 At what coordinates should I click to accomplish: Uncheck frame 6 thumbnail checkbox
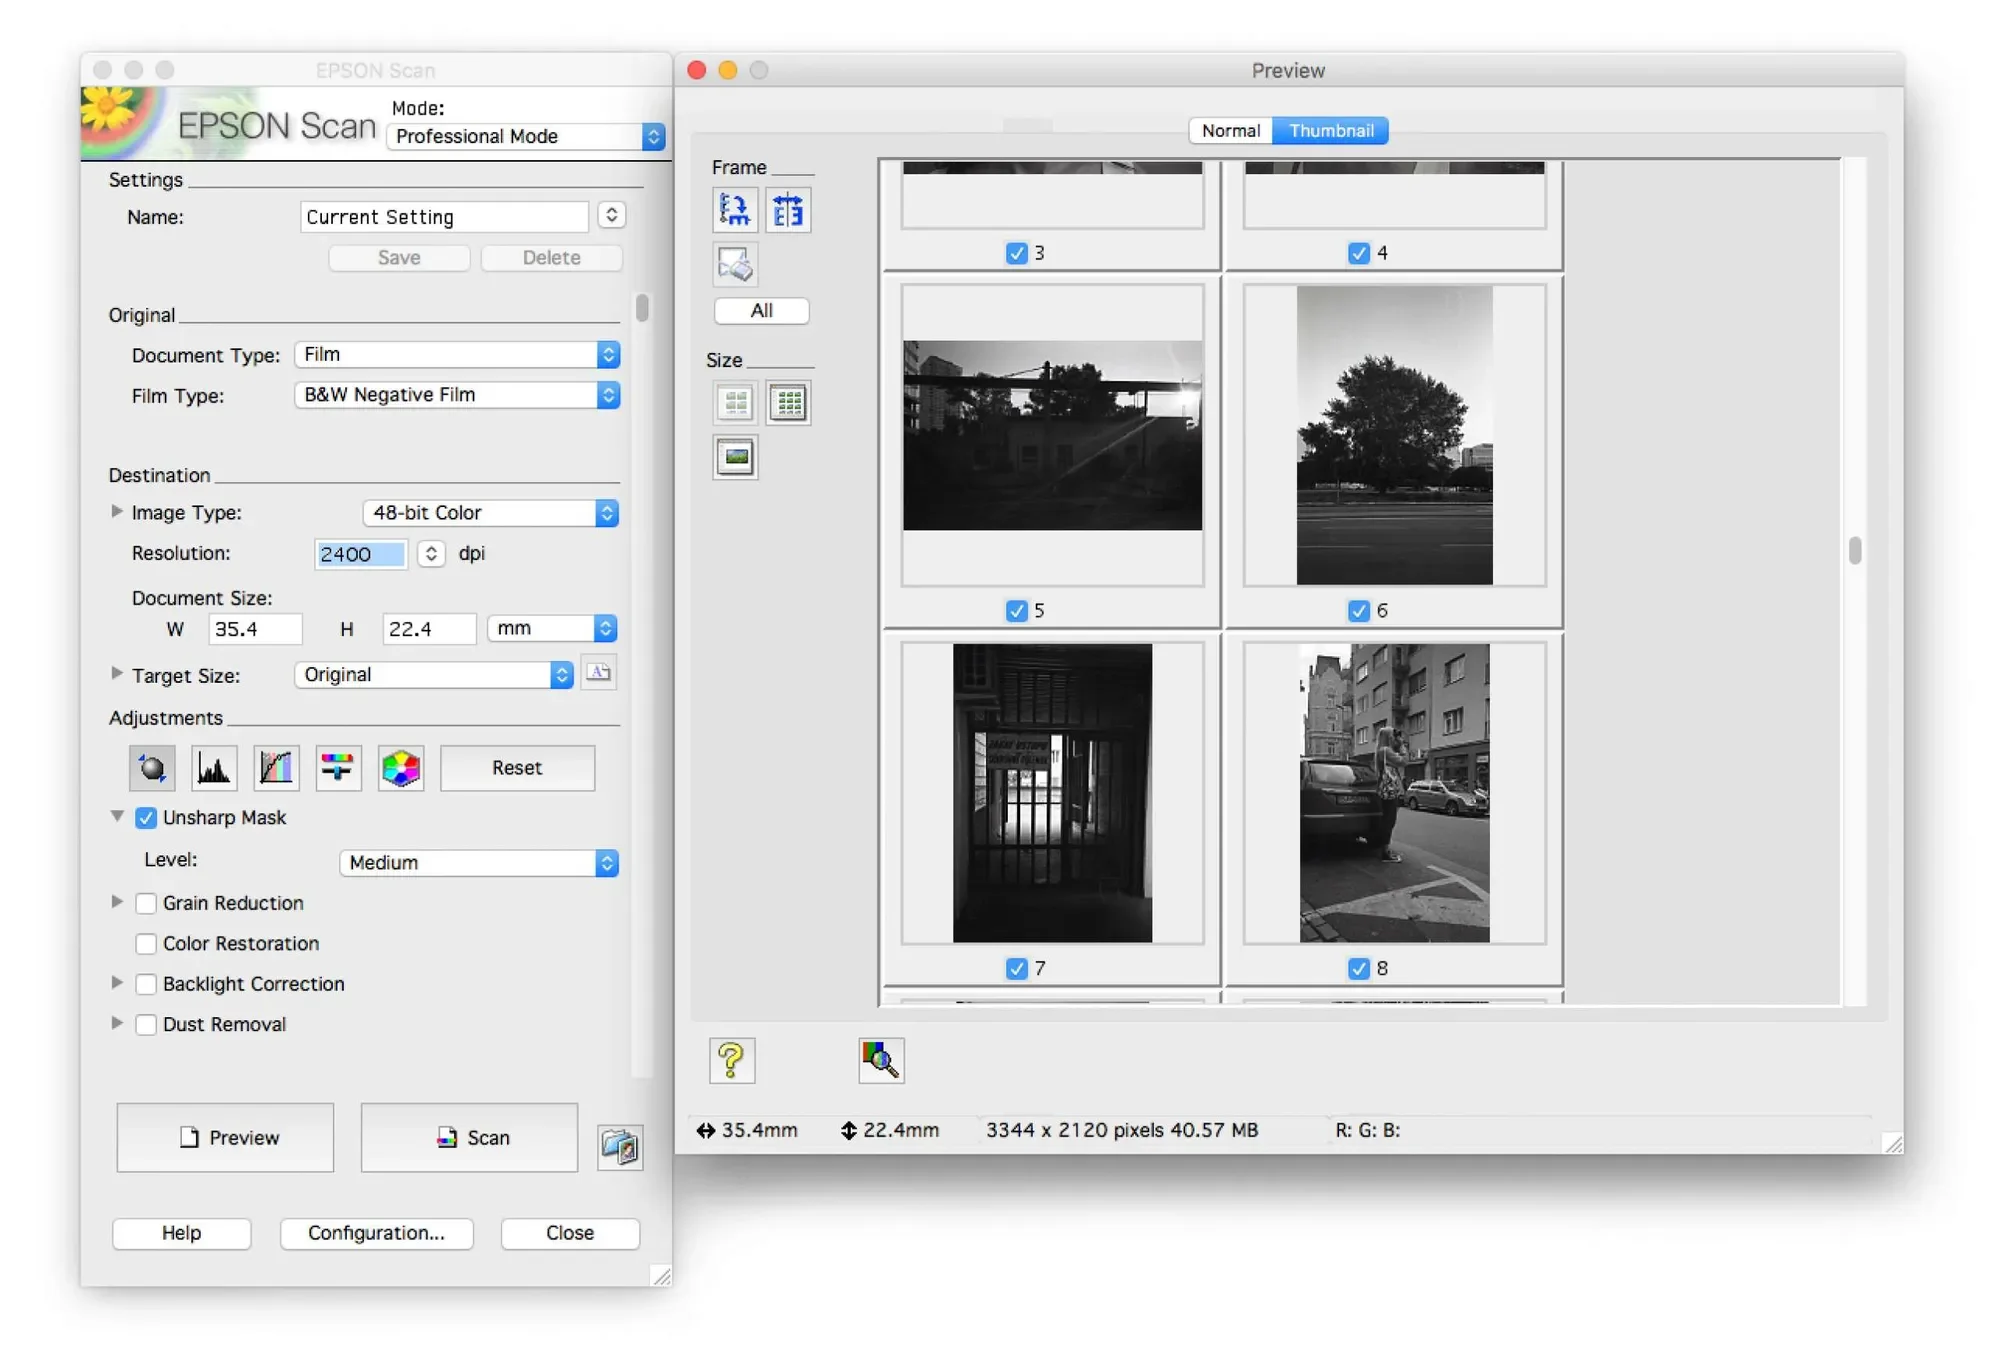(1358, 611)
